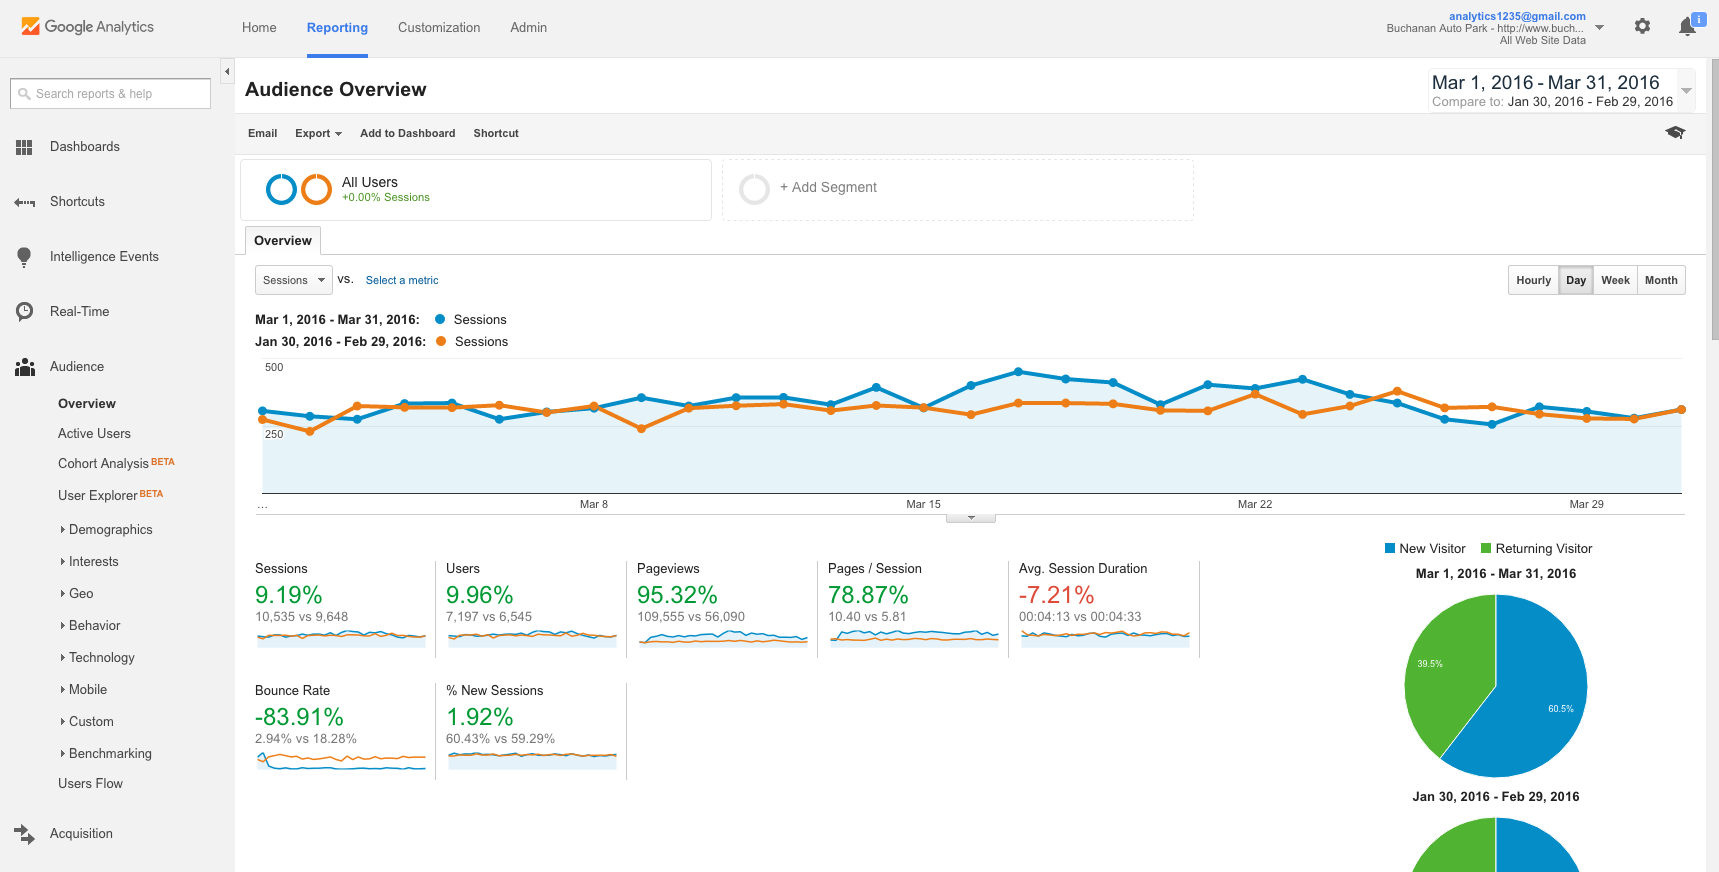This screenshot has height=872, width=1719.
Task: Click the Google Analytics logo
Action: point(87,27)
